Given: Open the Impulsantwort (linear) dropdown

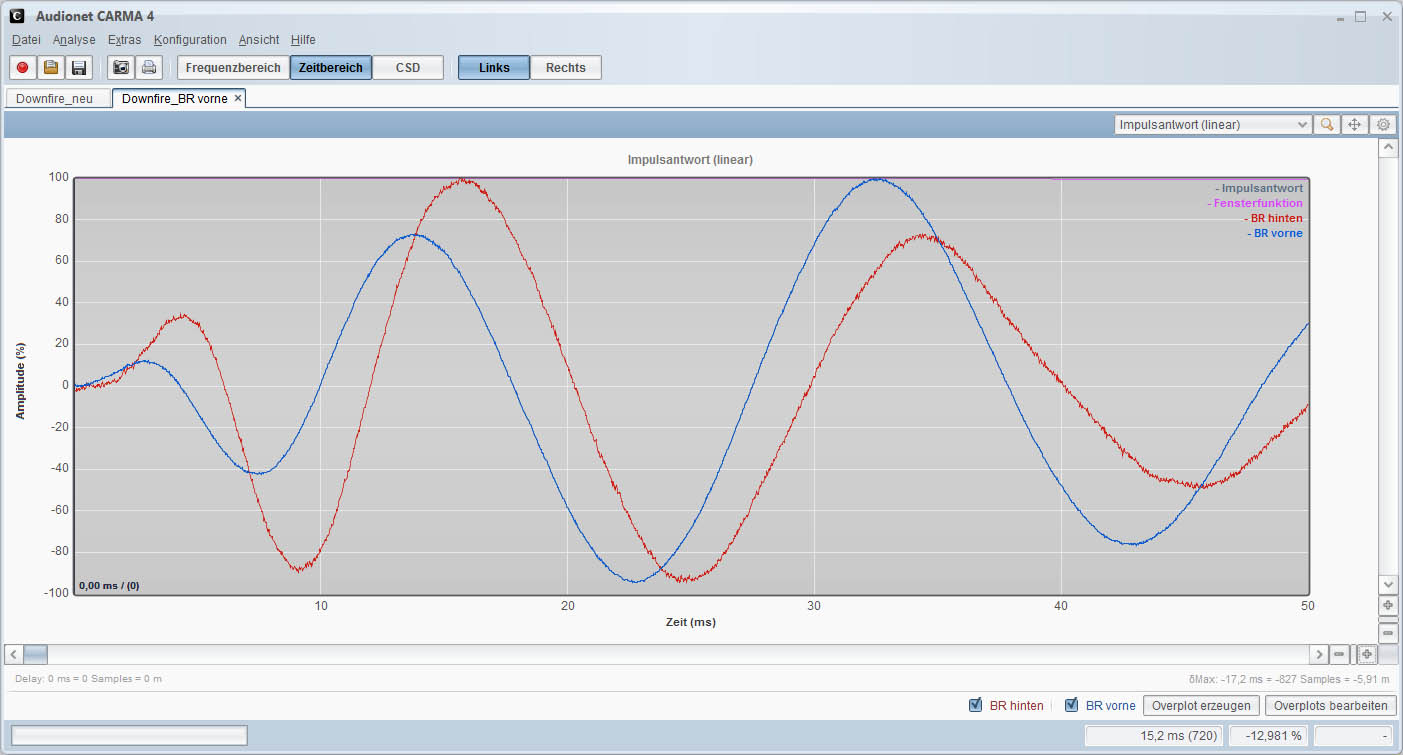Looking at the screenshot, I should 1212,125.
